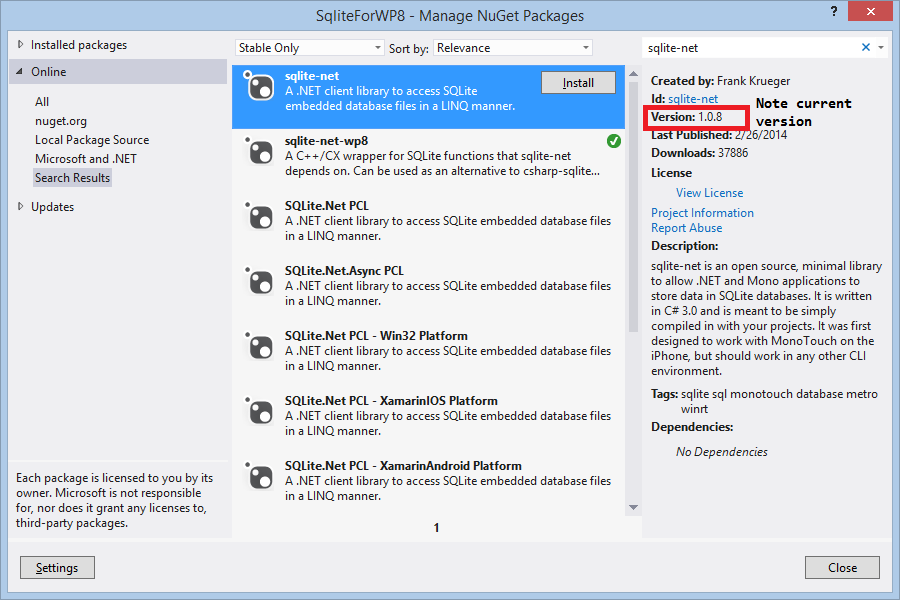Collapse the Online section
The height and width of the screenshot is (600, 900).
pos(20,72)
